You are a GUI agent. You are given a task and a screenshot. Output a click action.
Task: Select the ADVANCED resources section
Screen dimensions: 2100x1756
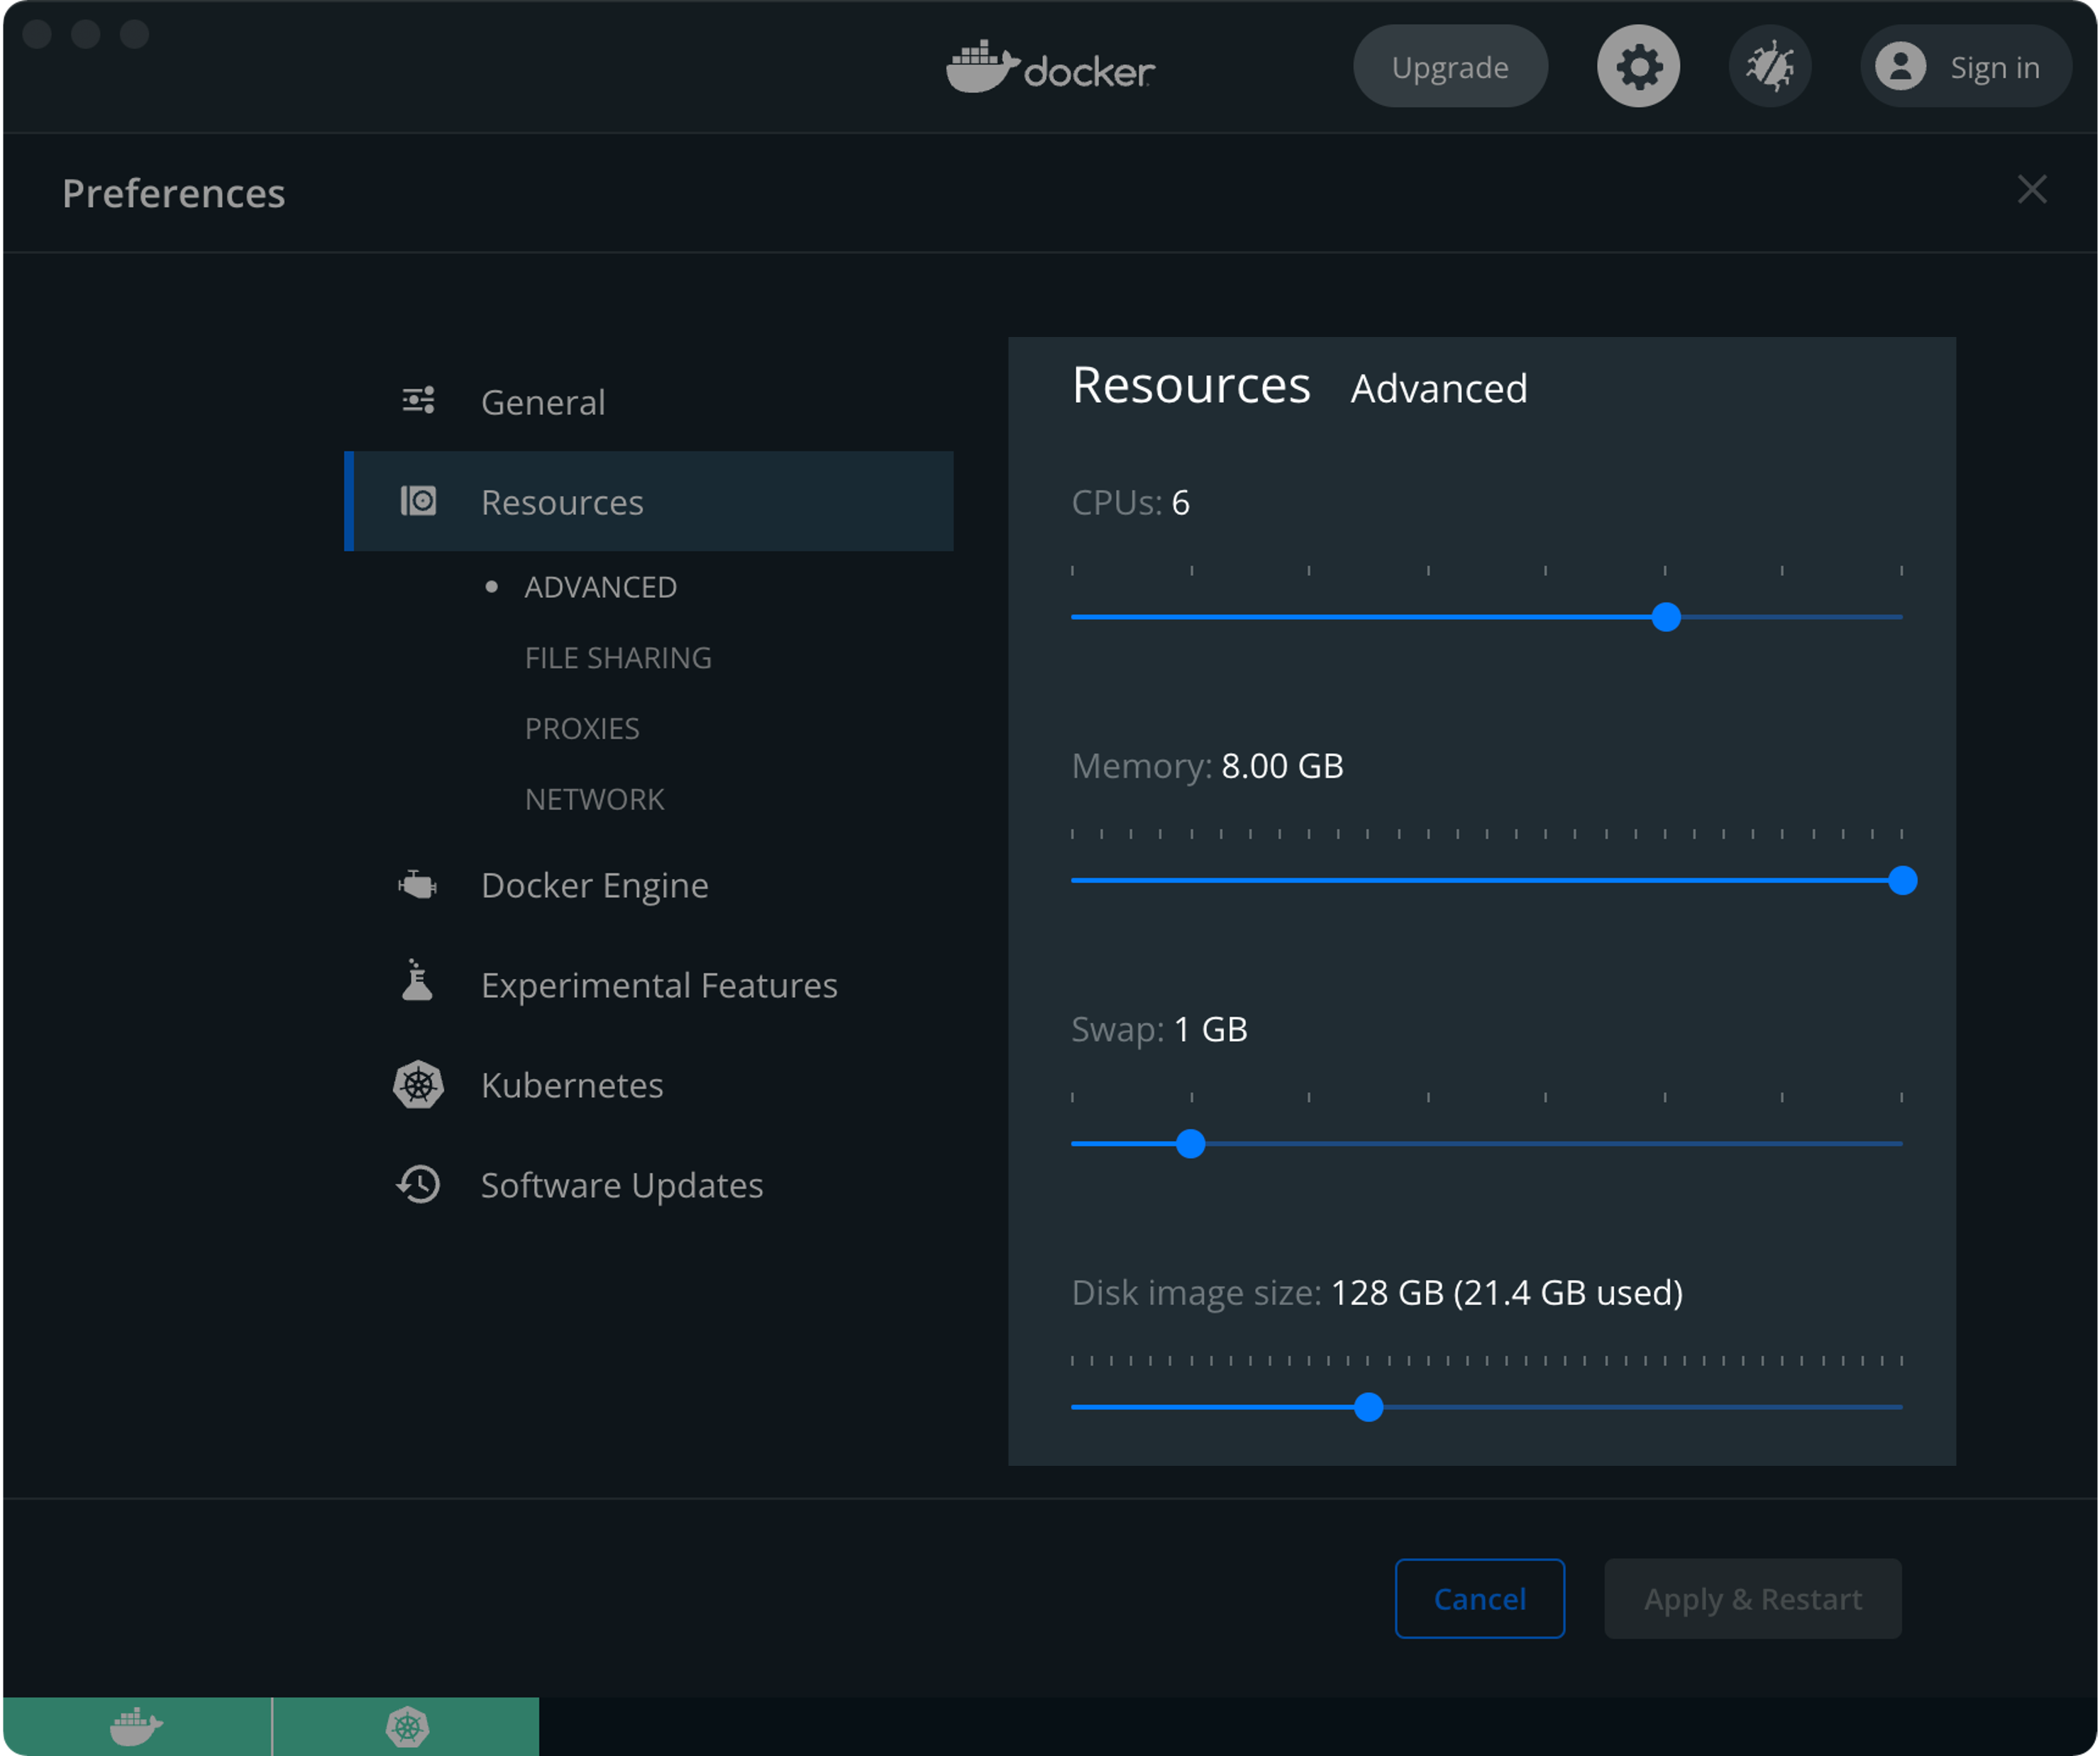600,586
